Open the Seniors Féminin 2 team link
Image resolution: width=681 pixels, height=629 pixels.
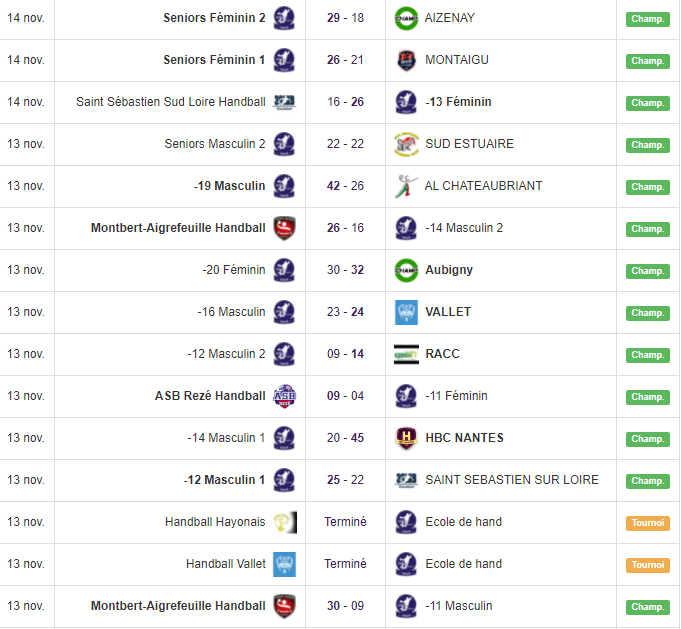tap(214, 18)
